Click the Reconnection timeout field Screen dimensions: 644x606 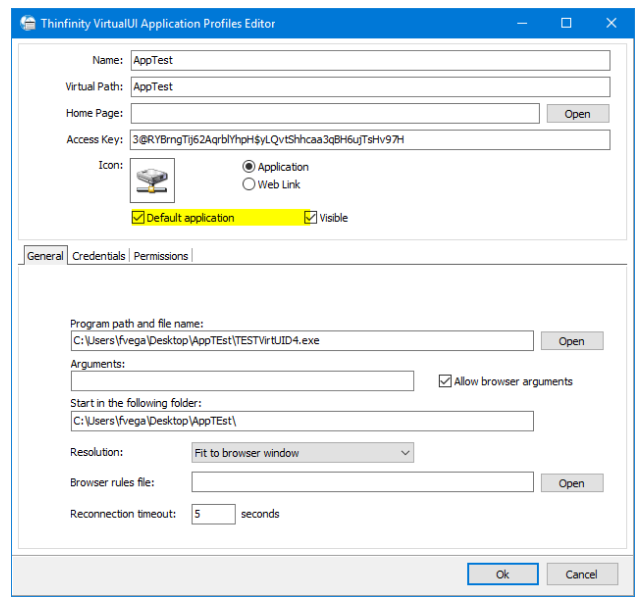(x=213, y=514)
